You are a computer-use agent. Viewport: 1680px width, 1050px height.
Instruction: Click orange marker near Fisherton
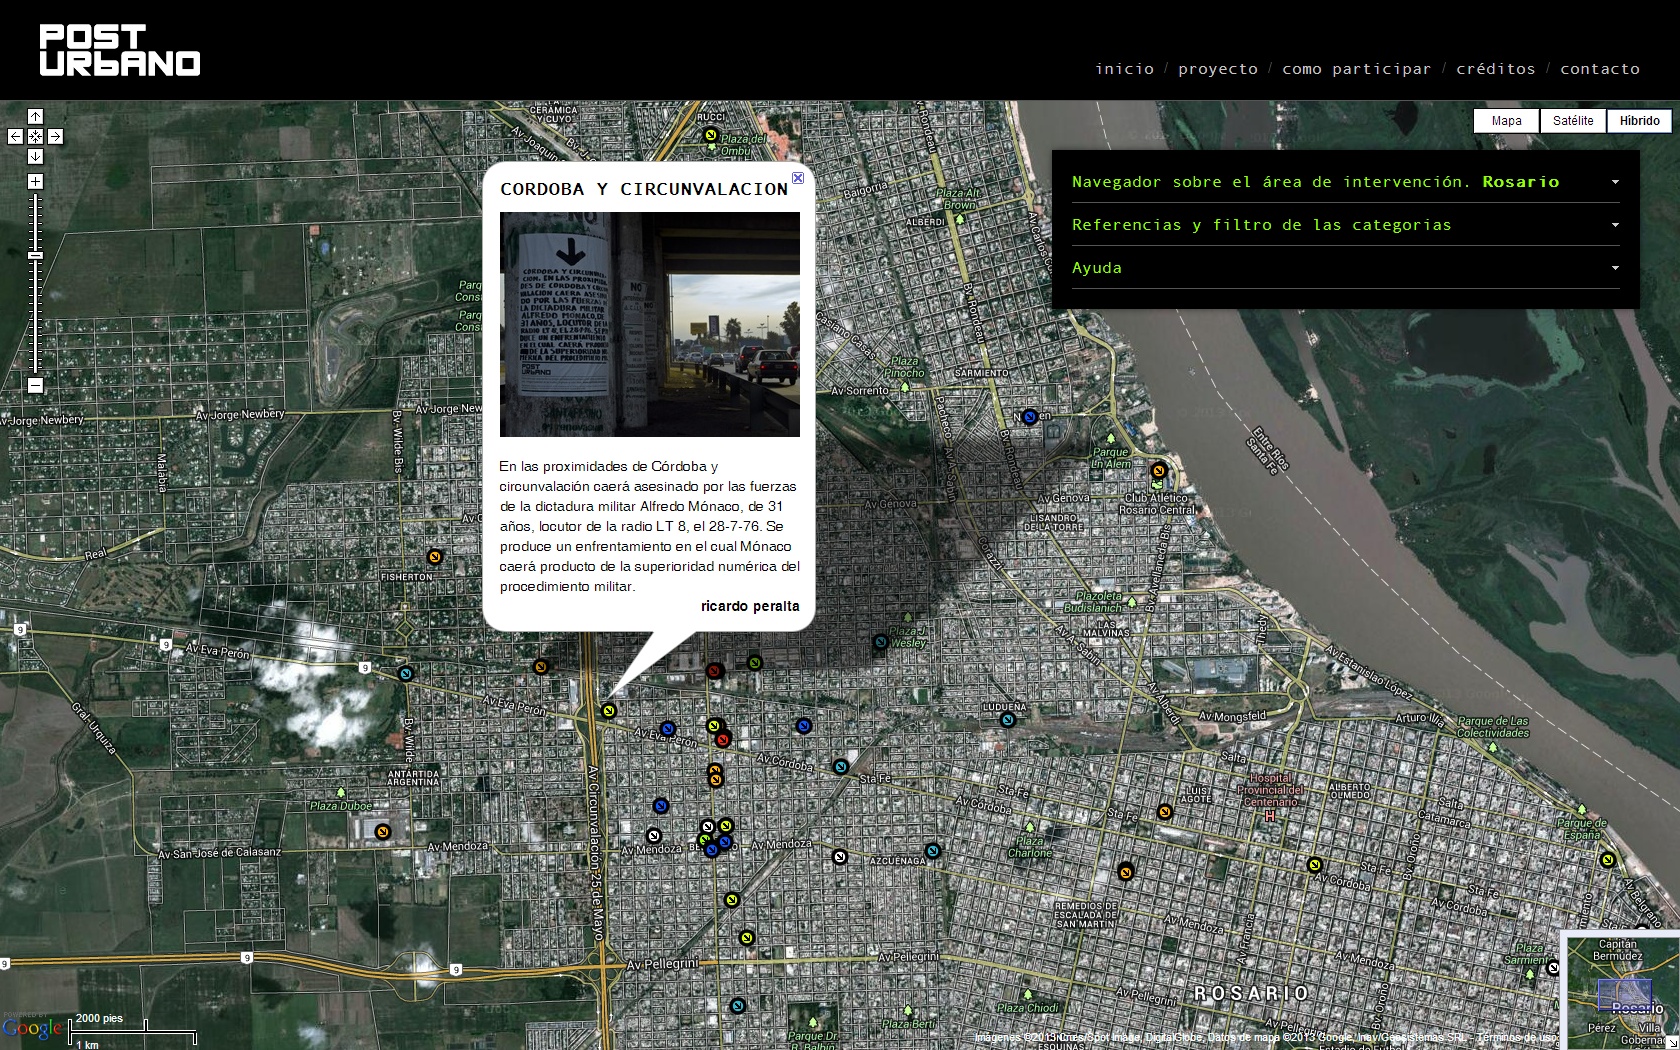(434, 557)
